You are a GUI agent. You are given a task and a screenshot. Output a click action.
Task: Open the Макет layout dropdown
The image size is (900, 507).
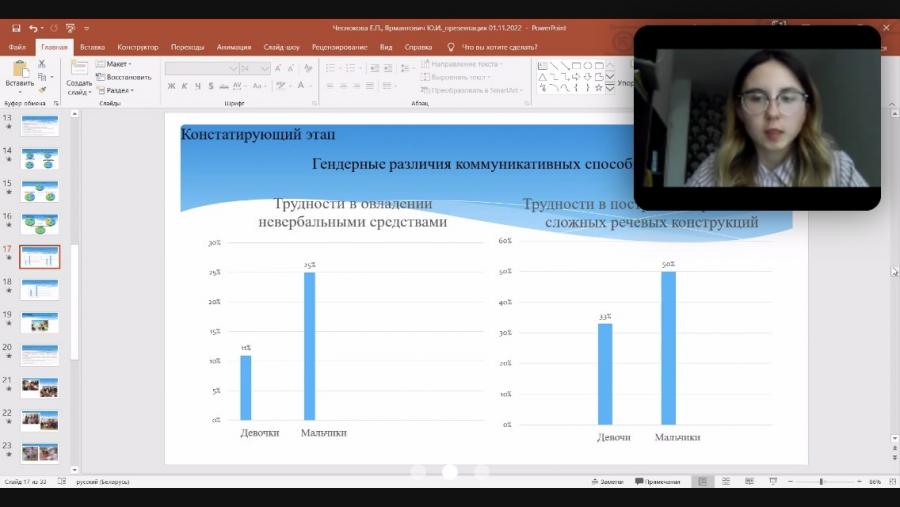114,64
